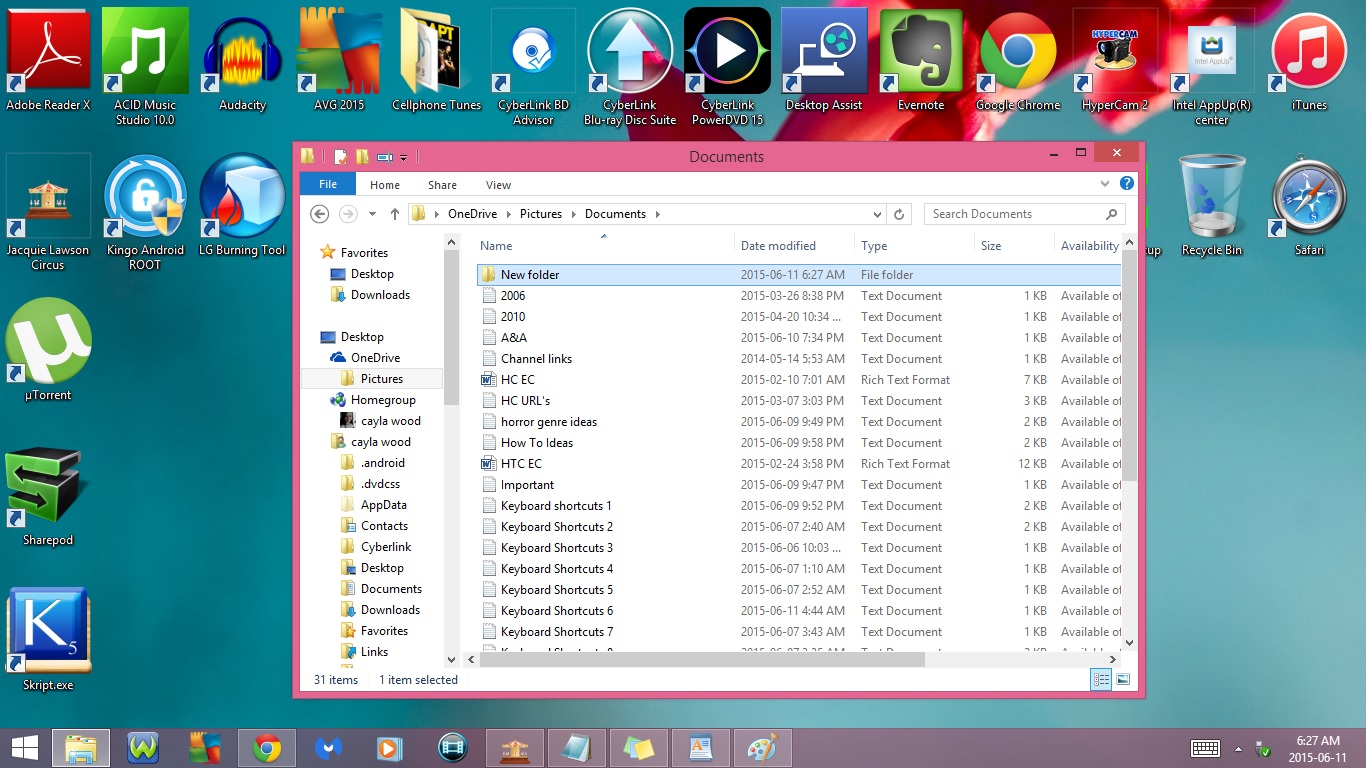Select the HTC EC rich text file

799,464
